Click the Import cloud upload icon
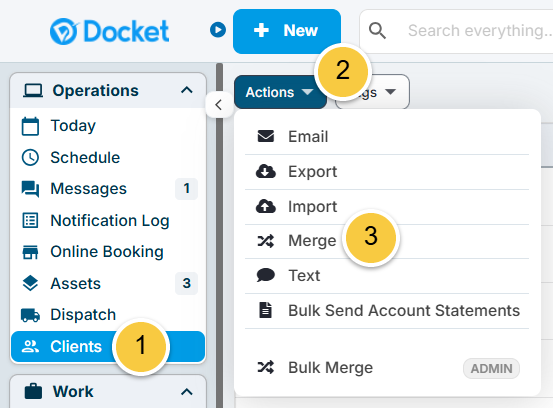The width and height of the screenshot is (553, 408). coord(266,206)
